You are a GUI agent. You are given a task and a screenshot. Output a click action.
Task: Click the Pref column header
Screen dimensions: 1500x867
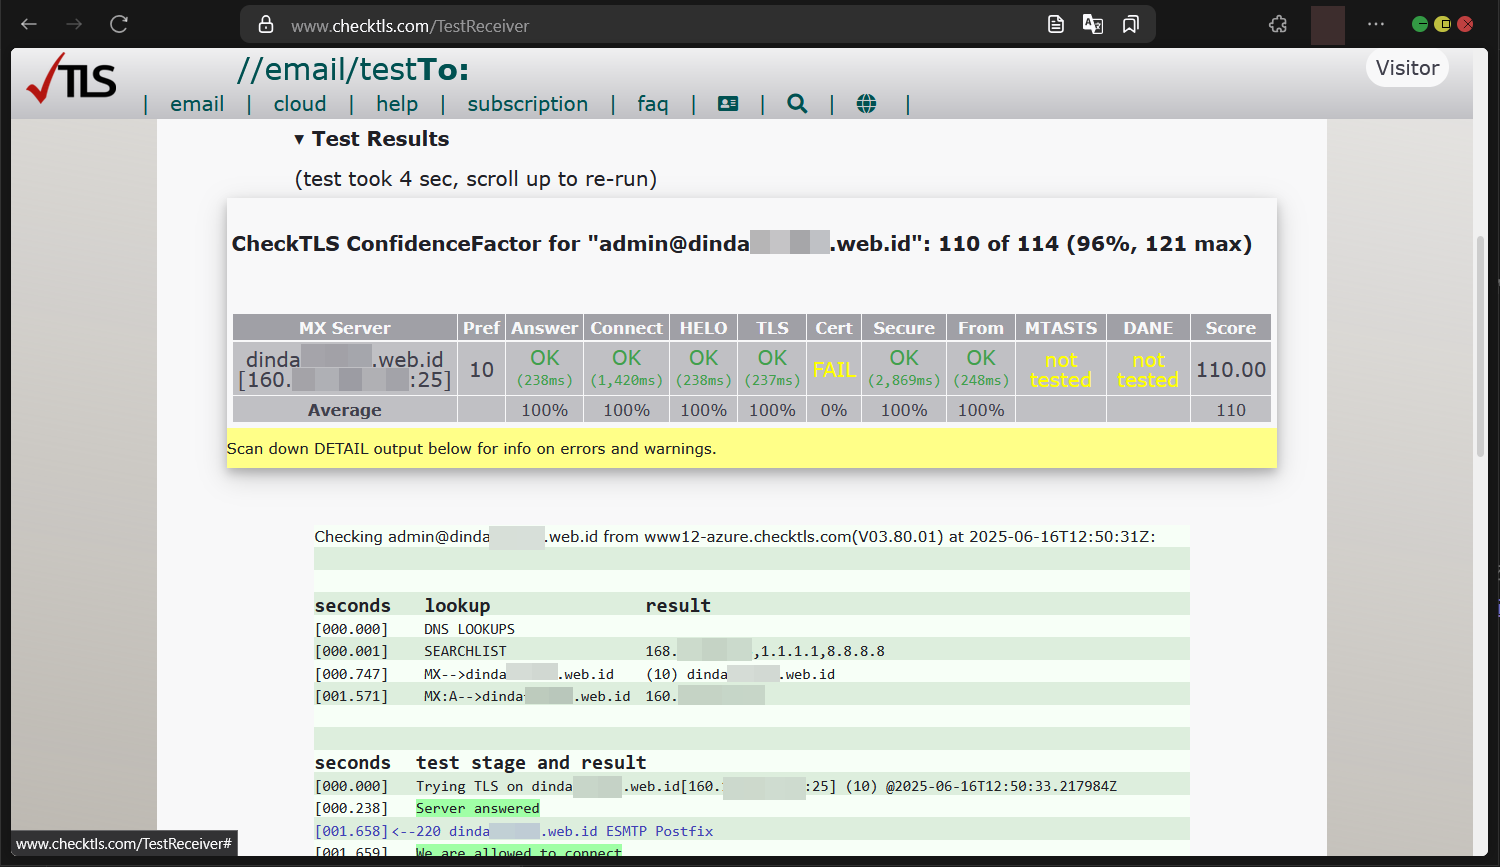coord(481,328)
